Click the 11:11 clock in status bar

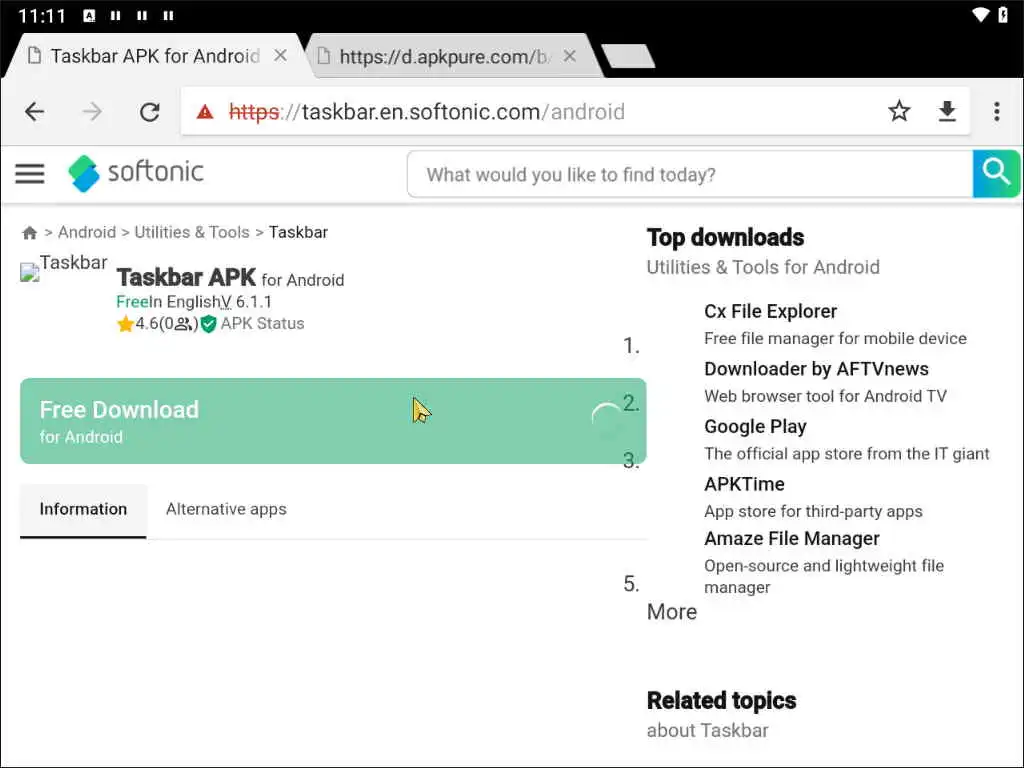[42, 15]
